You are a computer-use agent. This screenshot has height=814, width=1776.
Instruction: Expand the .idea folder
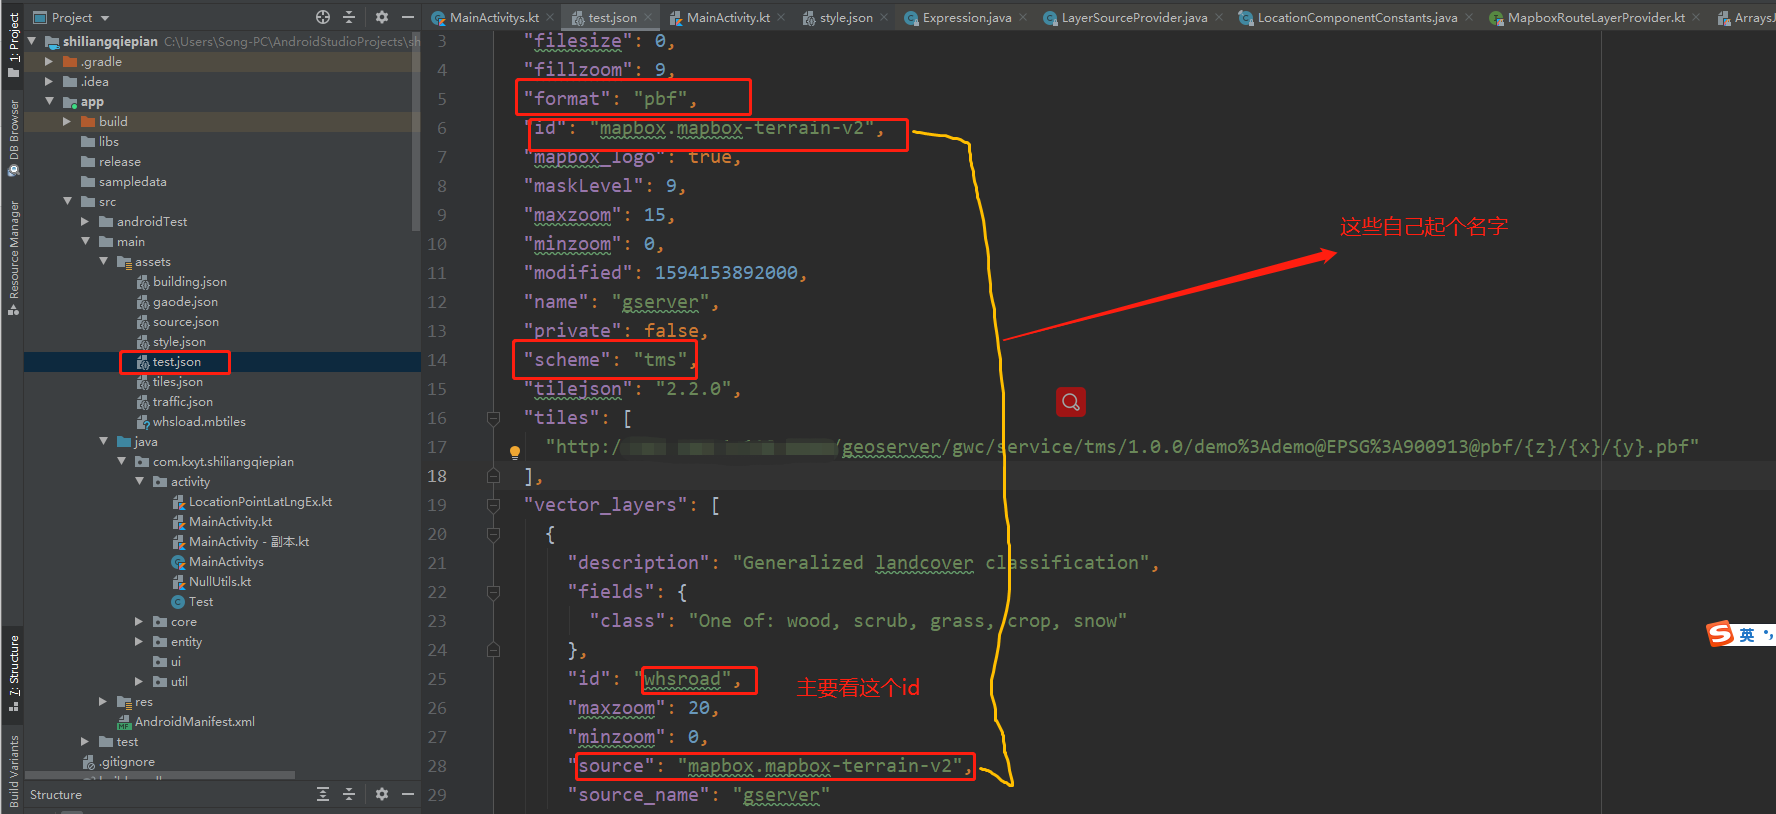click(x=49, y=81)
